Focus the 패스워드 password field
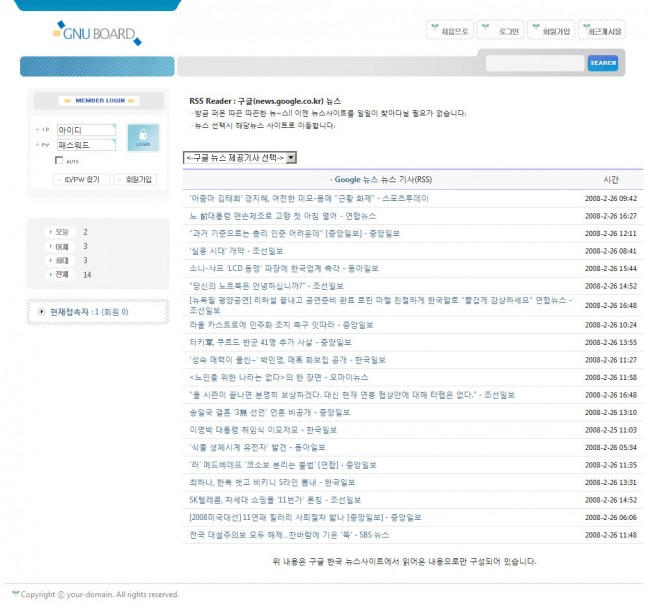This screenshot has height=603, width=650. tap(86, 145)
